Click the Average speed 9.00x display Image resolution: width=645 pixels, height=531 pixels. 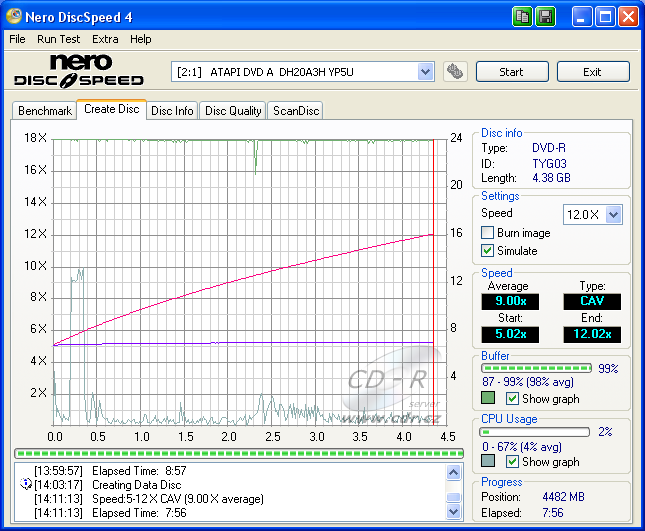point(510,301)
